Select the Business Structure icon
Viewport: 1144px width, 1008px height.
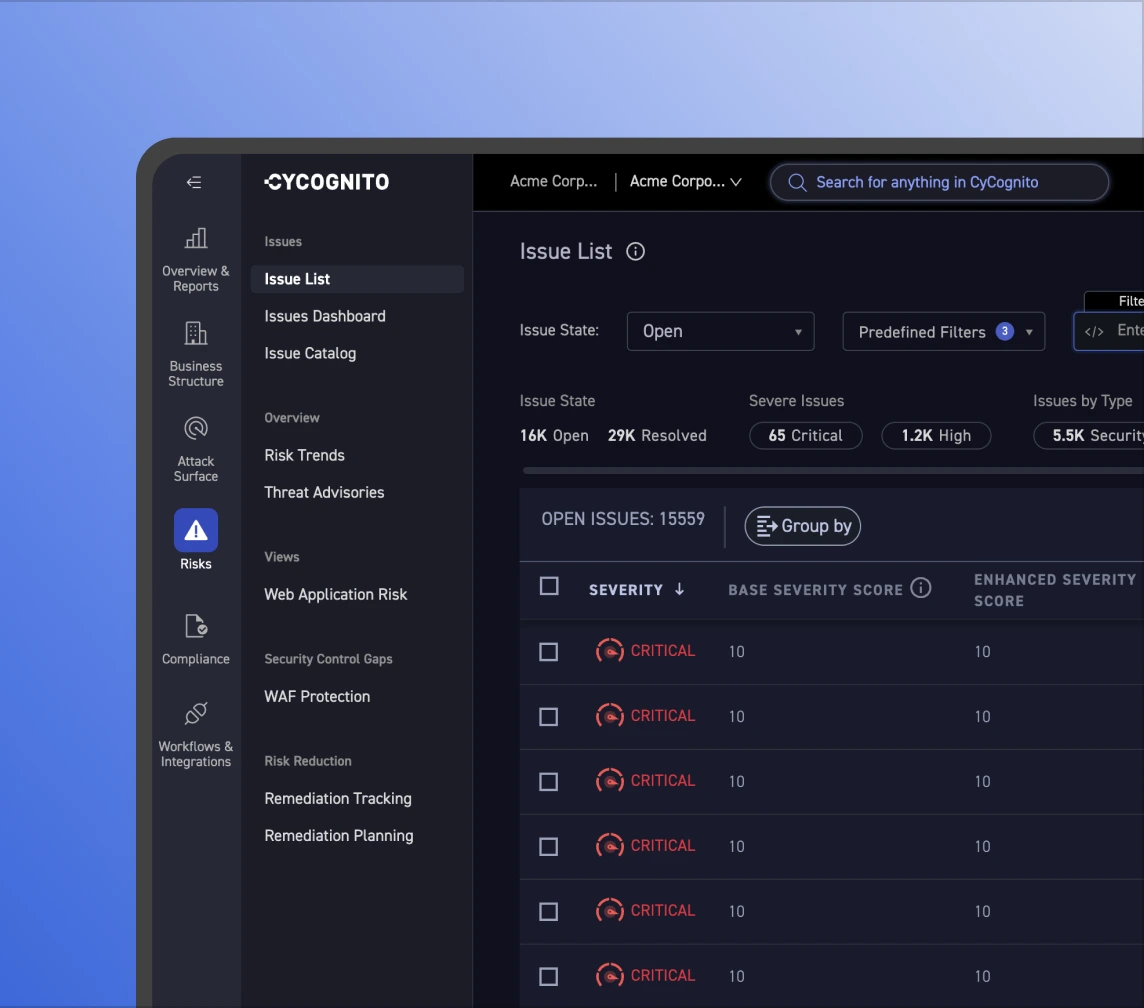[195, 350]
